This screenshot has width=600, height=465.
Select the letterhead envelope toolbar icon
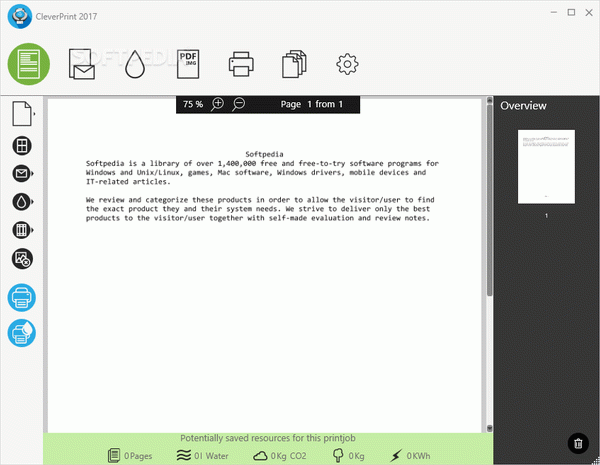82,64
